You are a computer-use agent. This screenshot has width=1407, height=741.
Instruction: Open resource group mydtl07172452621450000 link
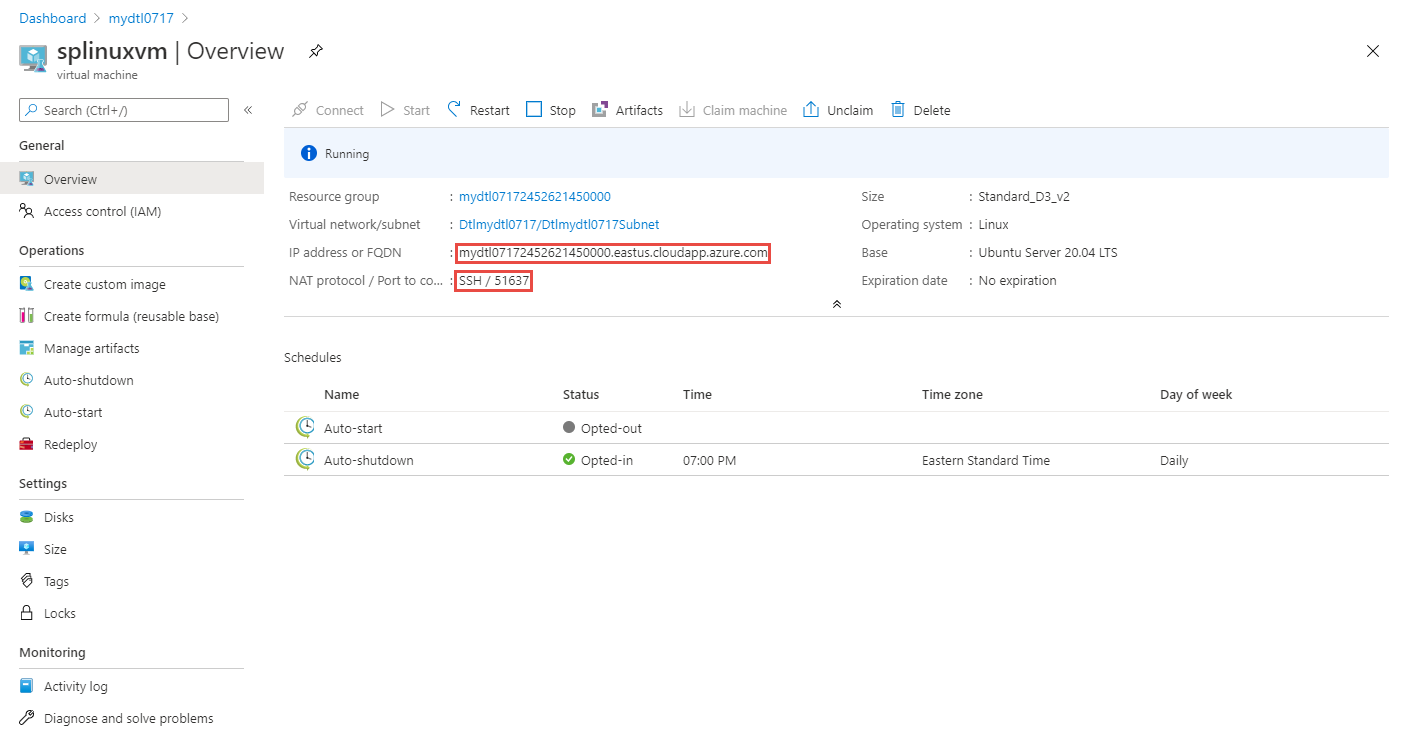pyautogui.click(x=535, y=197)
